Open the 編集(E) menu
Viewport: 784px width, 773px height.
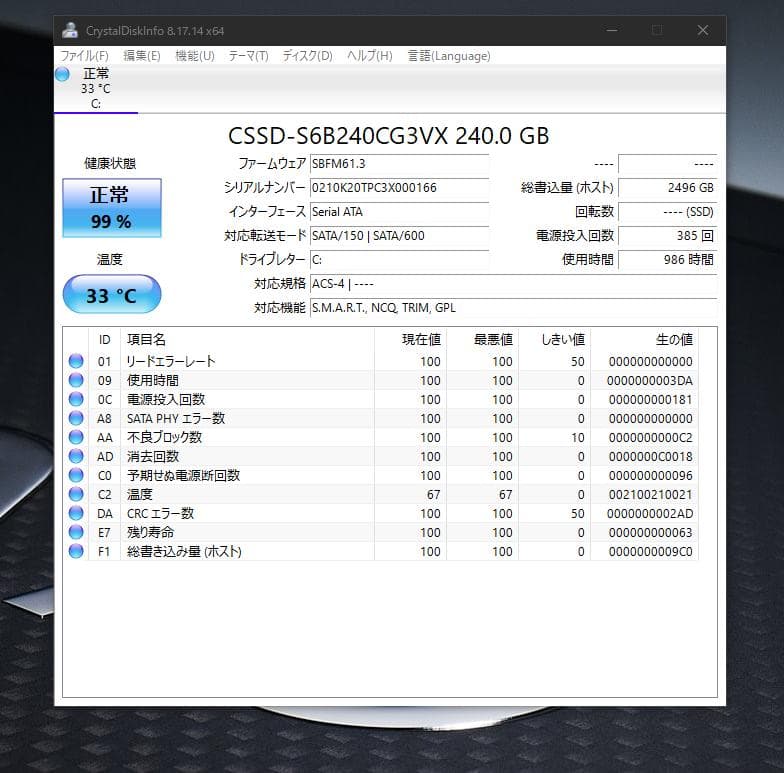(142, 56)
